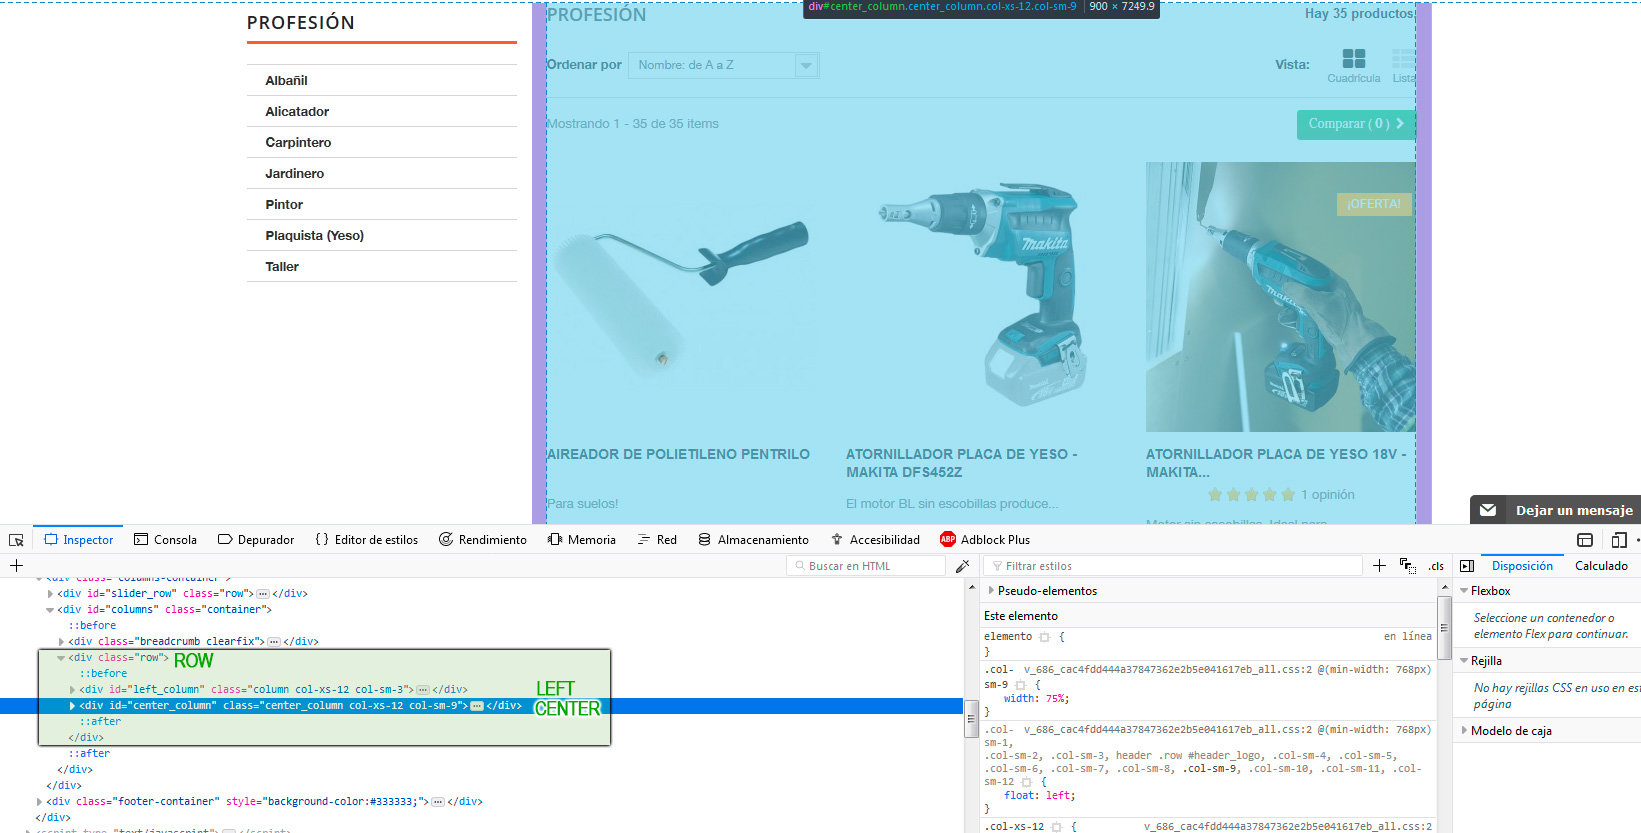Switch to the Consola tab
The height and width of the screenshot is (833, 1641).
tap(165, 540)
